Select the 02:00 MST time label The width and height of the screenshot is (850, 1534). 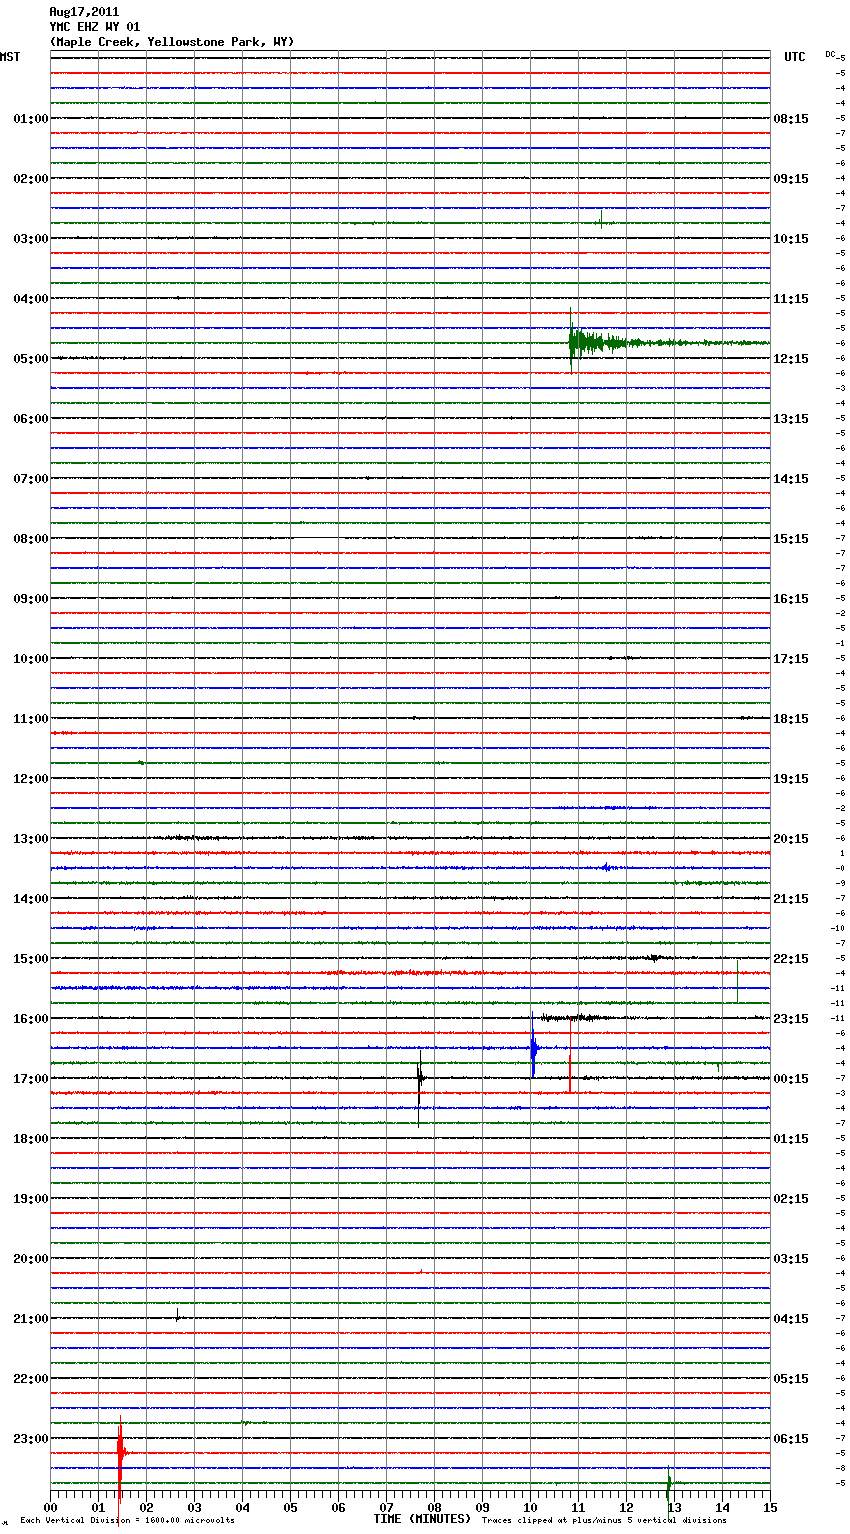click(31, 179)
